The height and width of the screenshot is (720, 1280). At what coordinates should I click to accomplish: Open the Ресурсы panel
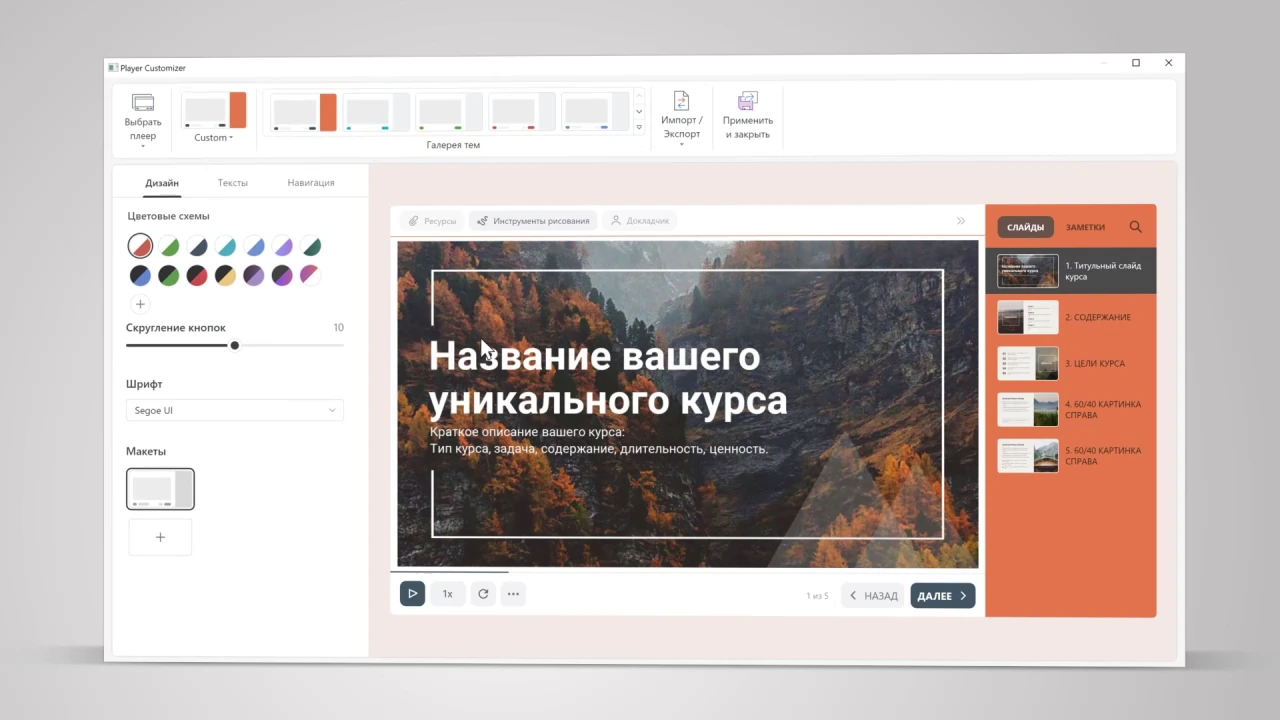point(433,221)
